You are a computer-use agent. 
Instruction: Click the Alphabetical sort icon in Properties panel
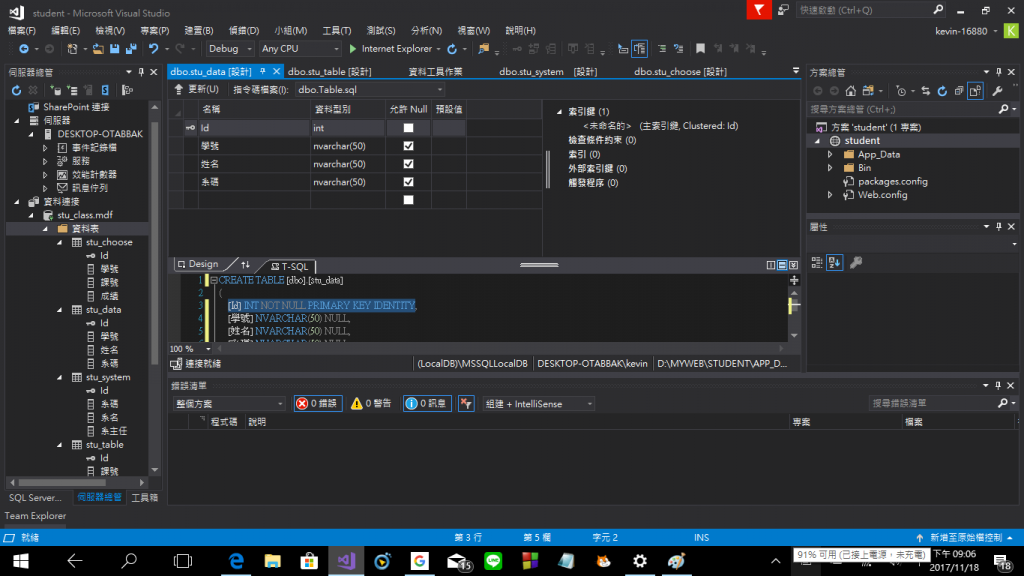835,263
